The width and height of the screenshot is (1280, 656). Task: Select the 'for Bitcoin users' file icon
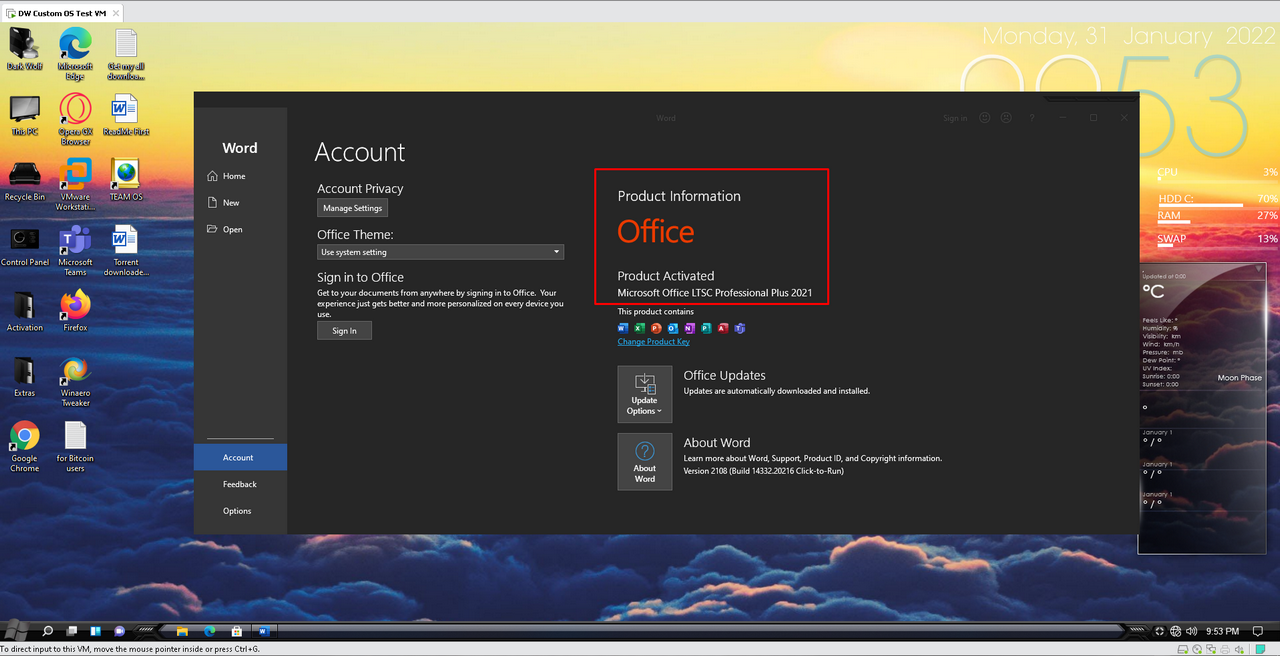coord(75,446)
